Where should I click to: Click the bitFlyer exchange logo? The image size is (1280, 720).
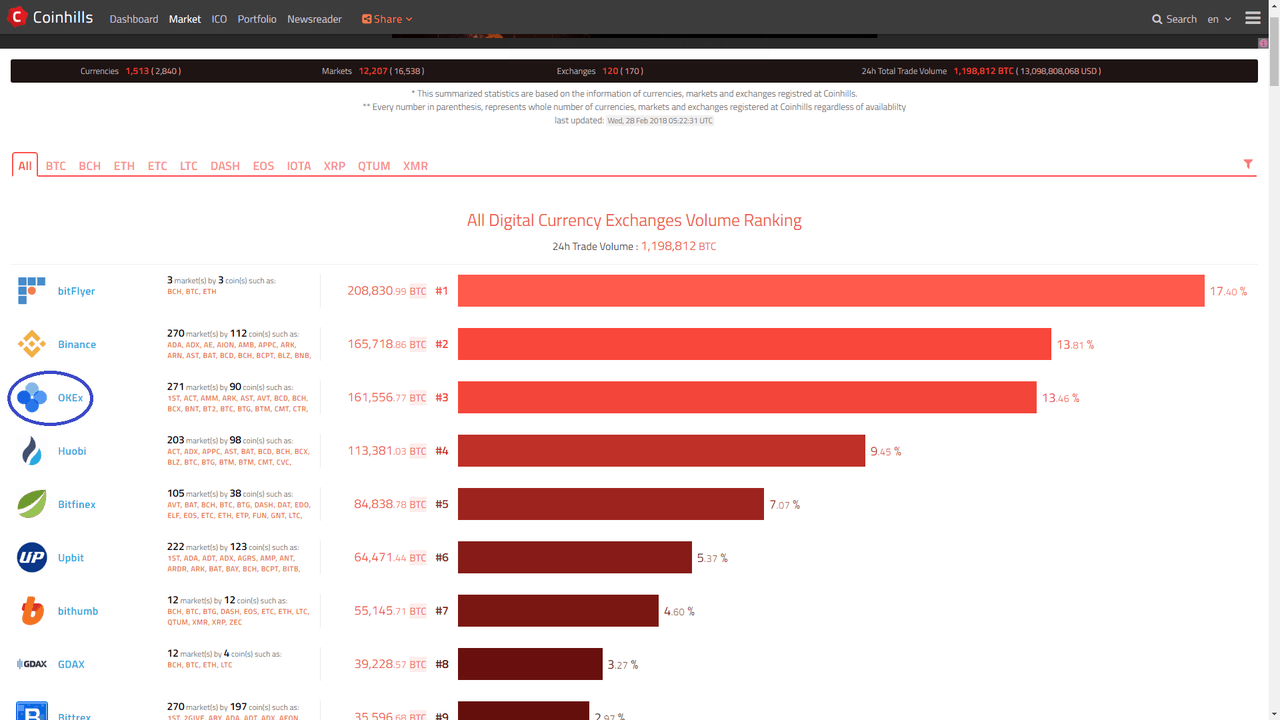tap(32, 291)
